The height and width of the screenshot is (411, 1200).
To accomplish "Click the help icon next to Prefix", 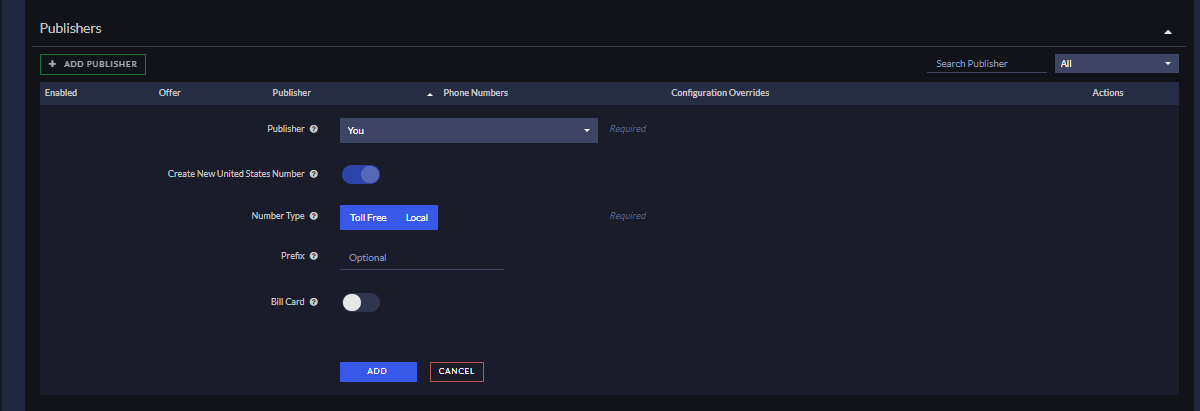I will click(314, 256).
